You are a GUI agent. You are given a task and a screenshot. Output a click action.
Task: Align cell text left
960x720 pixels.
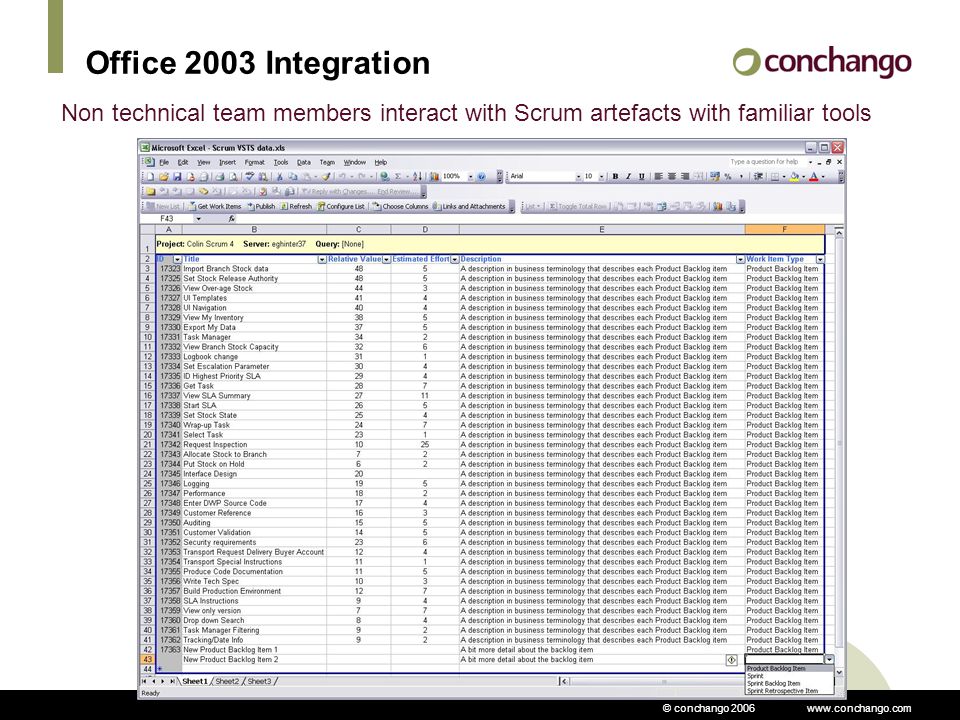point(659,176)
